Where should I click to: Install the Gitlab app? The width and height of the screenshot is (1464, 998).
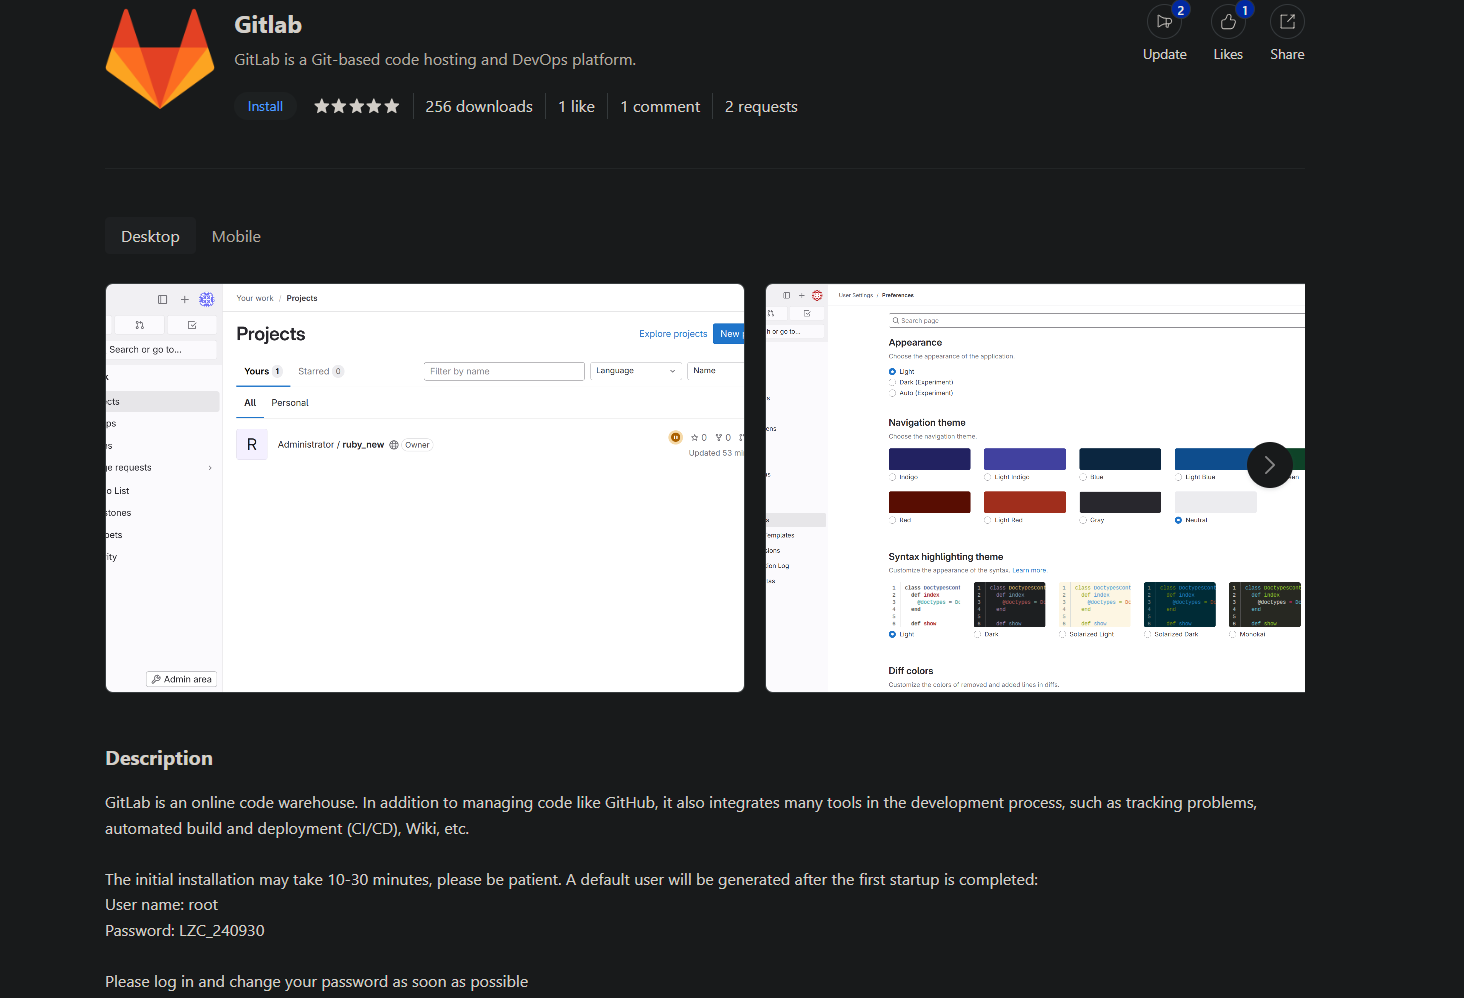pyautogui.click(x=265, y=106)
